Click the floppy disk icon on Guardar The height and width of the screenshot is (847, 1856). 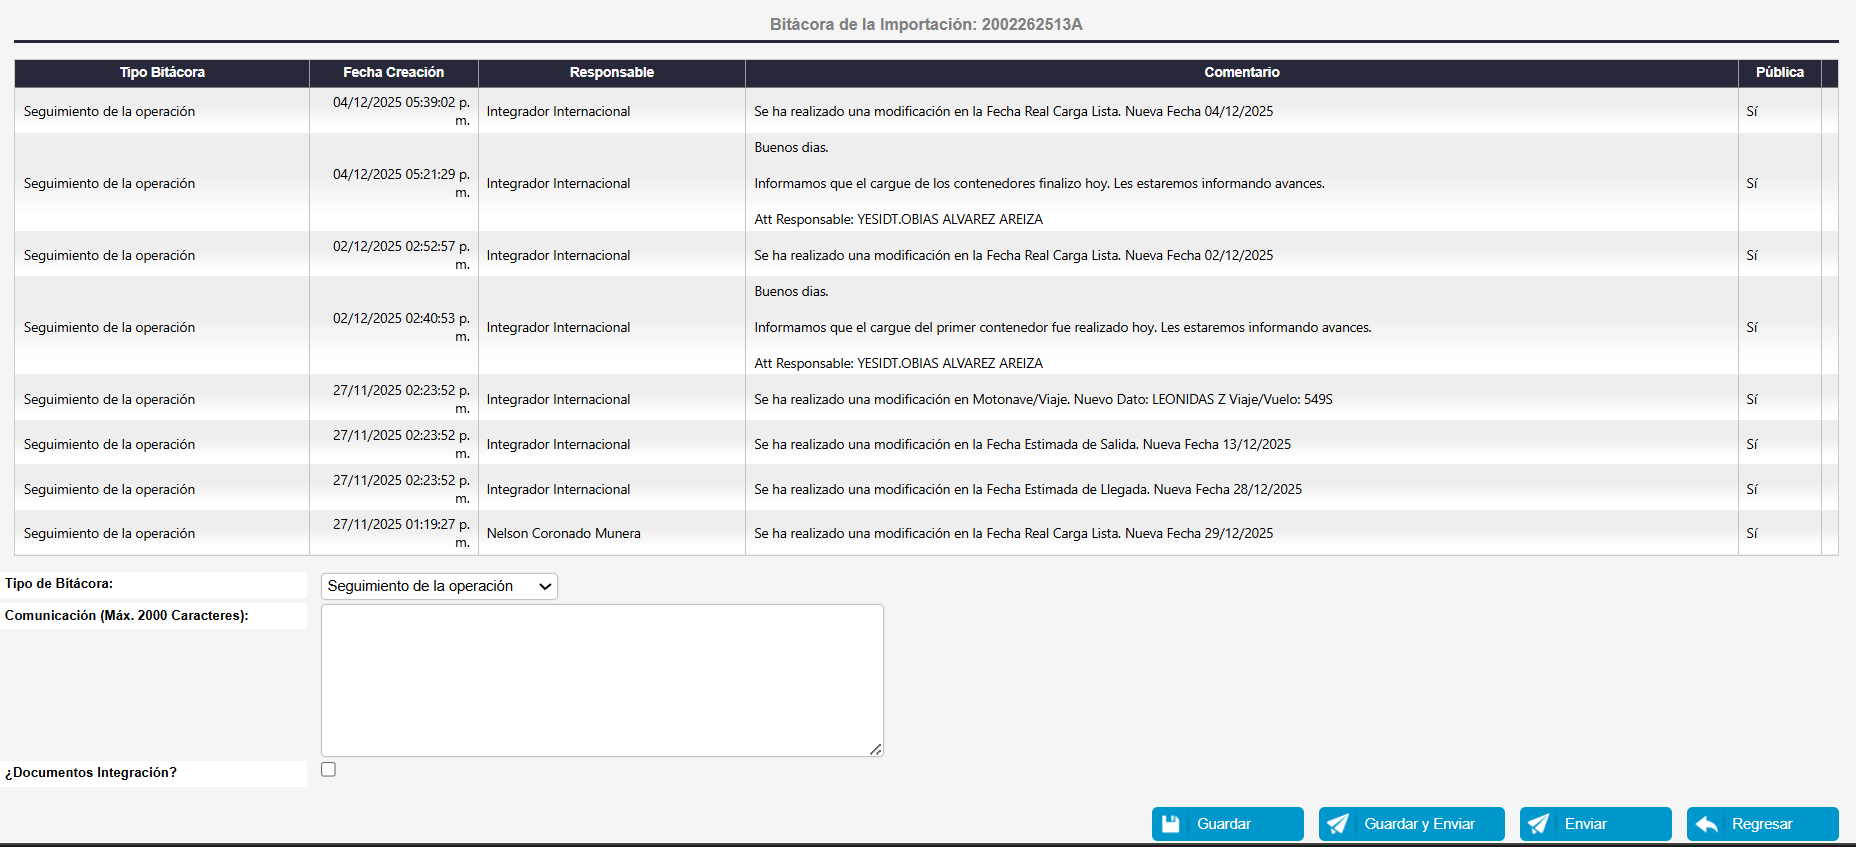click(x=1171, y=824)
